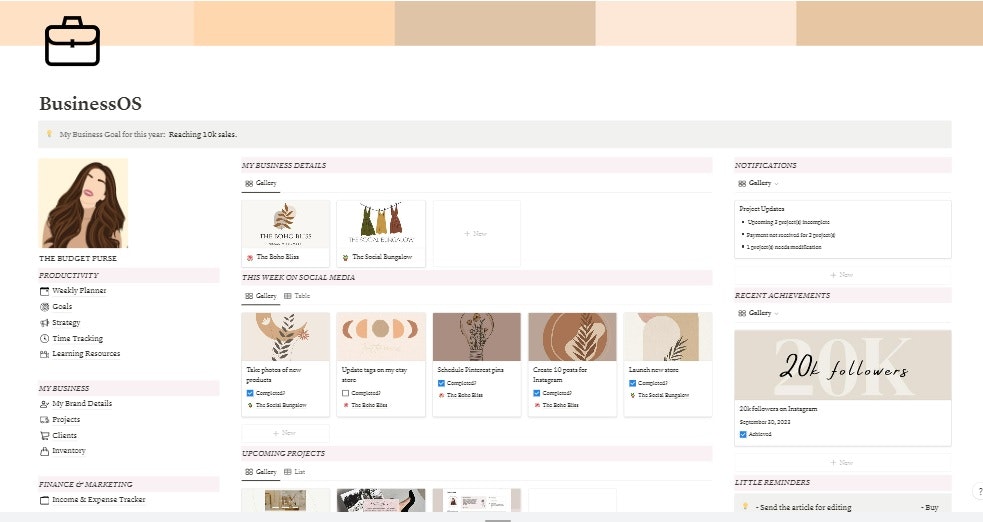Open the Strategy page link
The width and height of the screenshot is (983, 522).
click(x=66, y=323)
